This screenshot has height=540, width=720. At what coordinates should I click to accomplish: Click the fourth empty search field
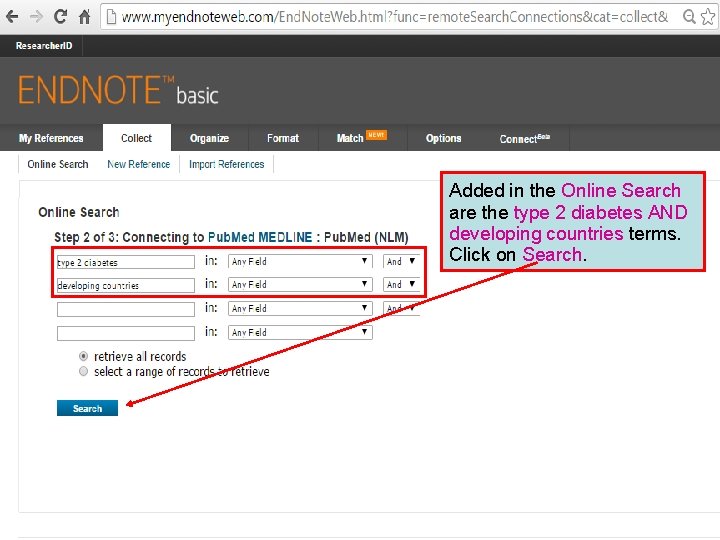tap(126, 333)
